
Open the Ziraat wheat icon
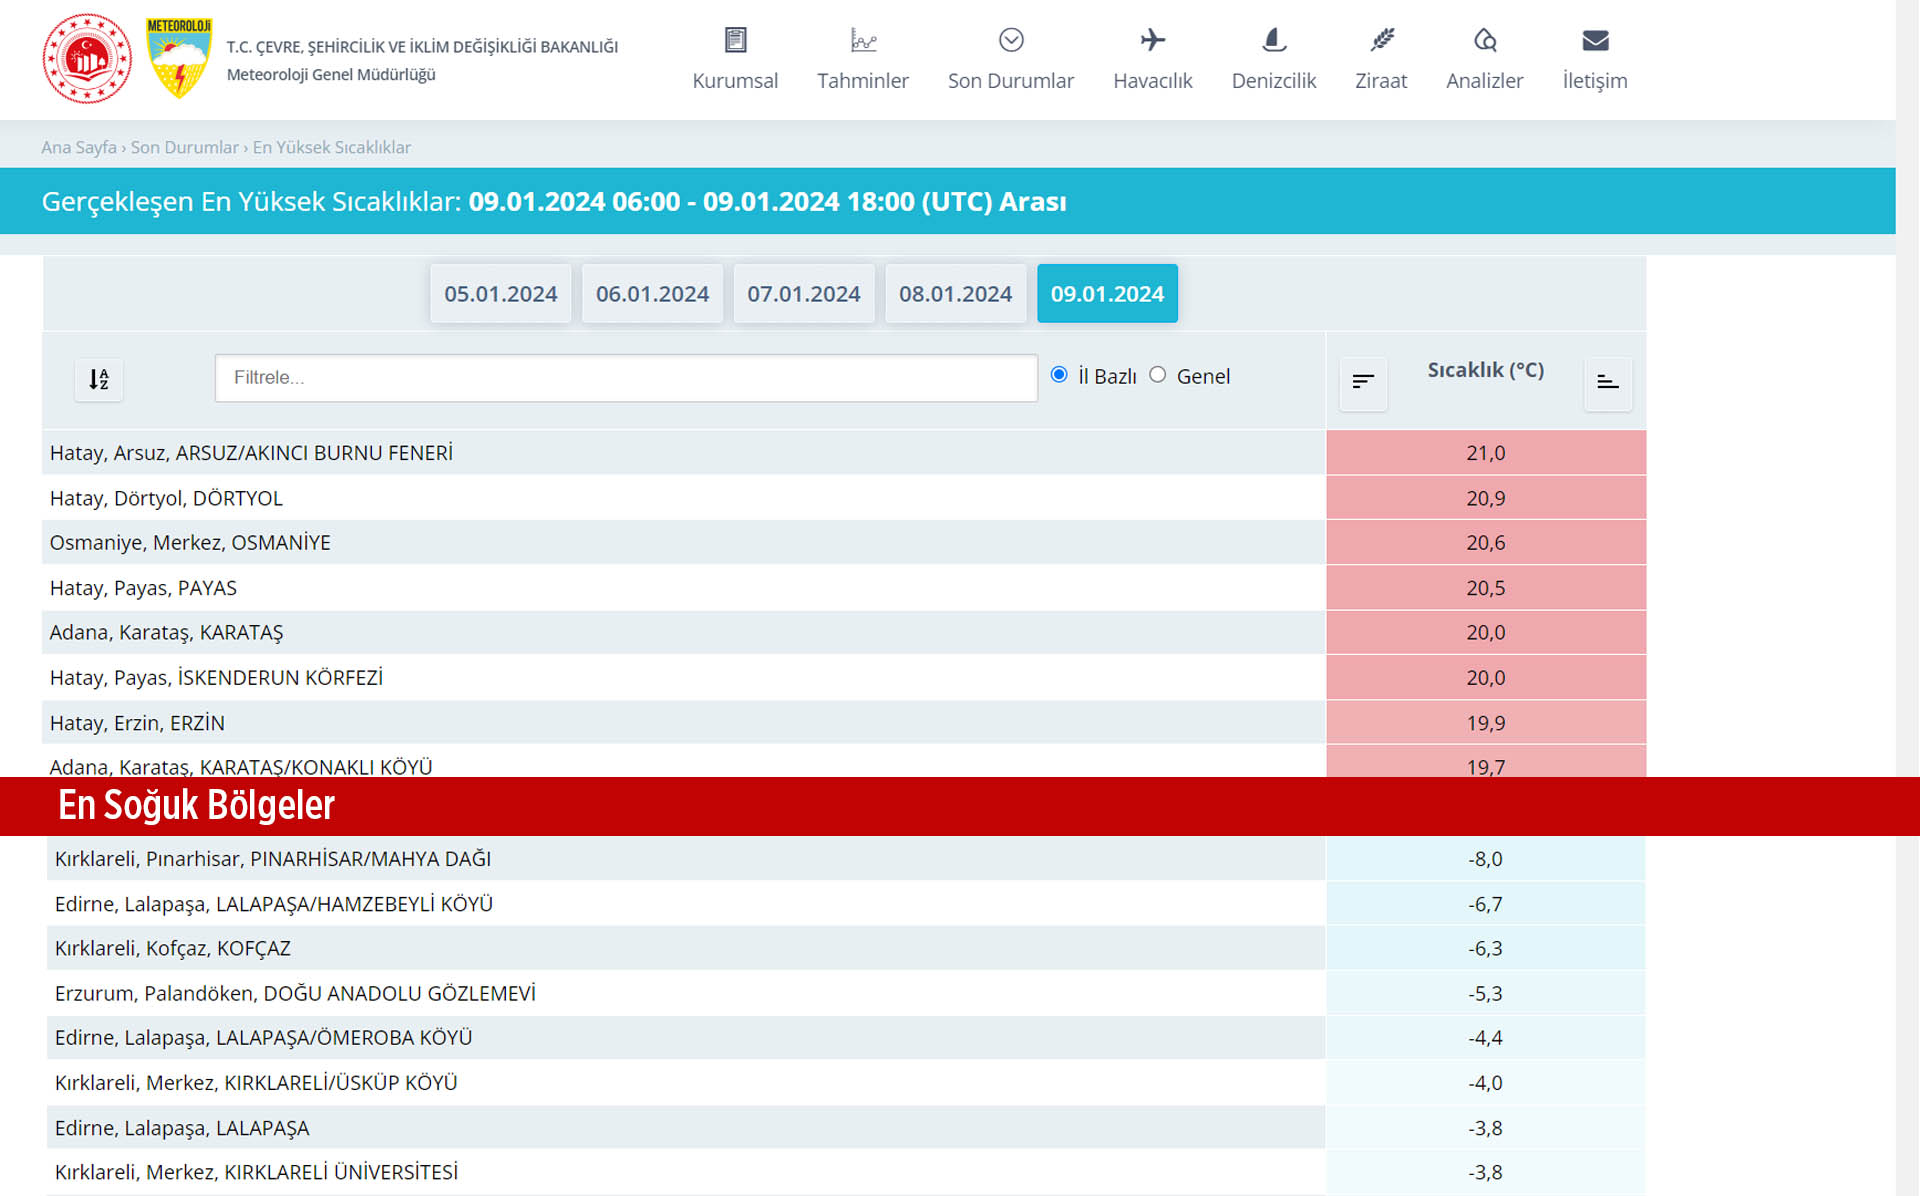(1381, 40)
